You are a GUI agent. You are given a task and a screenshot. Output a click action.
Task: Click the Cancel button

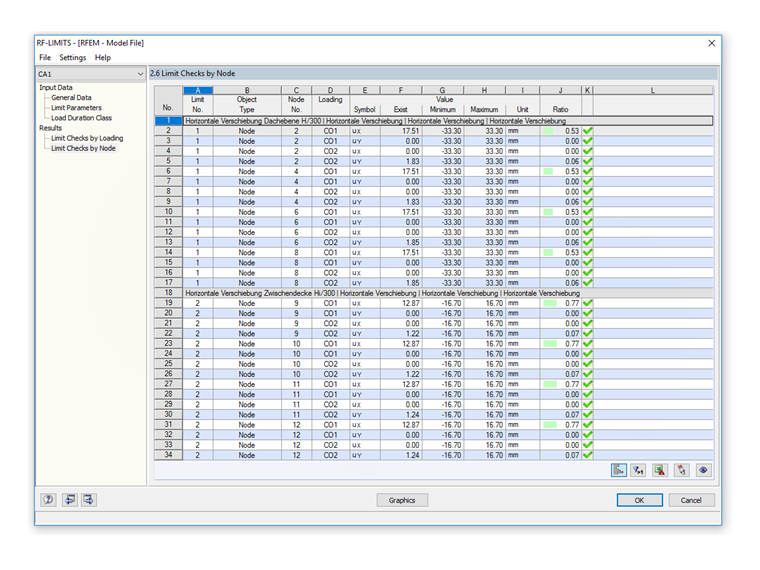(x=691, y=500)
